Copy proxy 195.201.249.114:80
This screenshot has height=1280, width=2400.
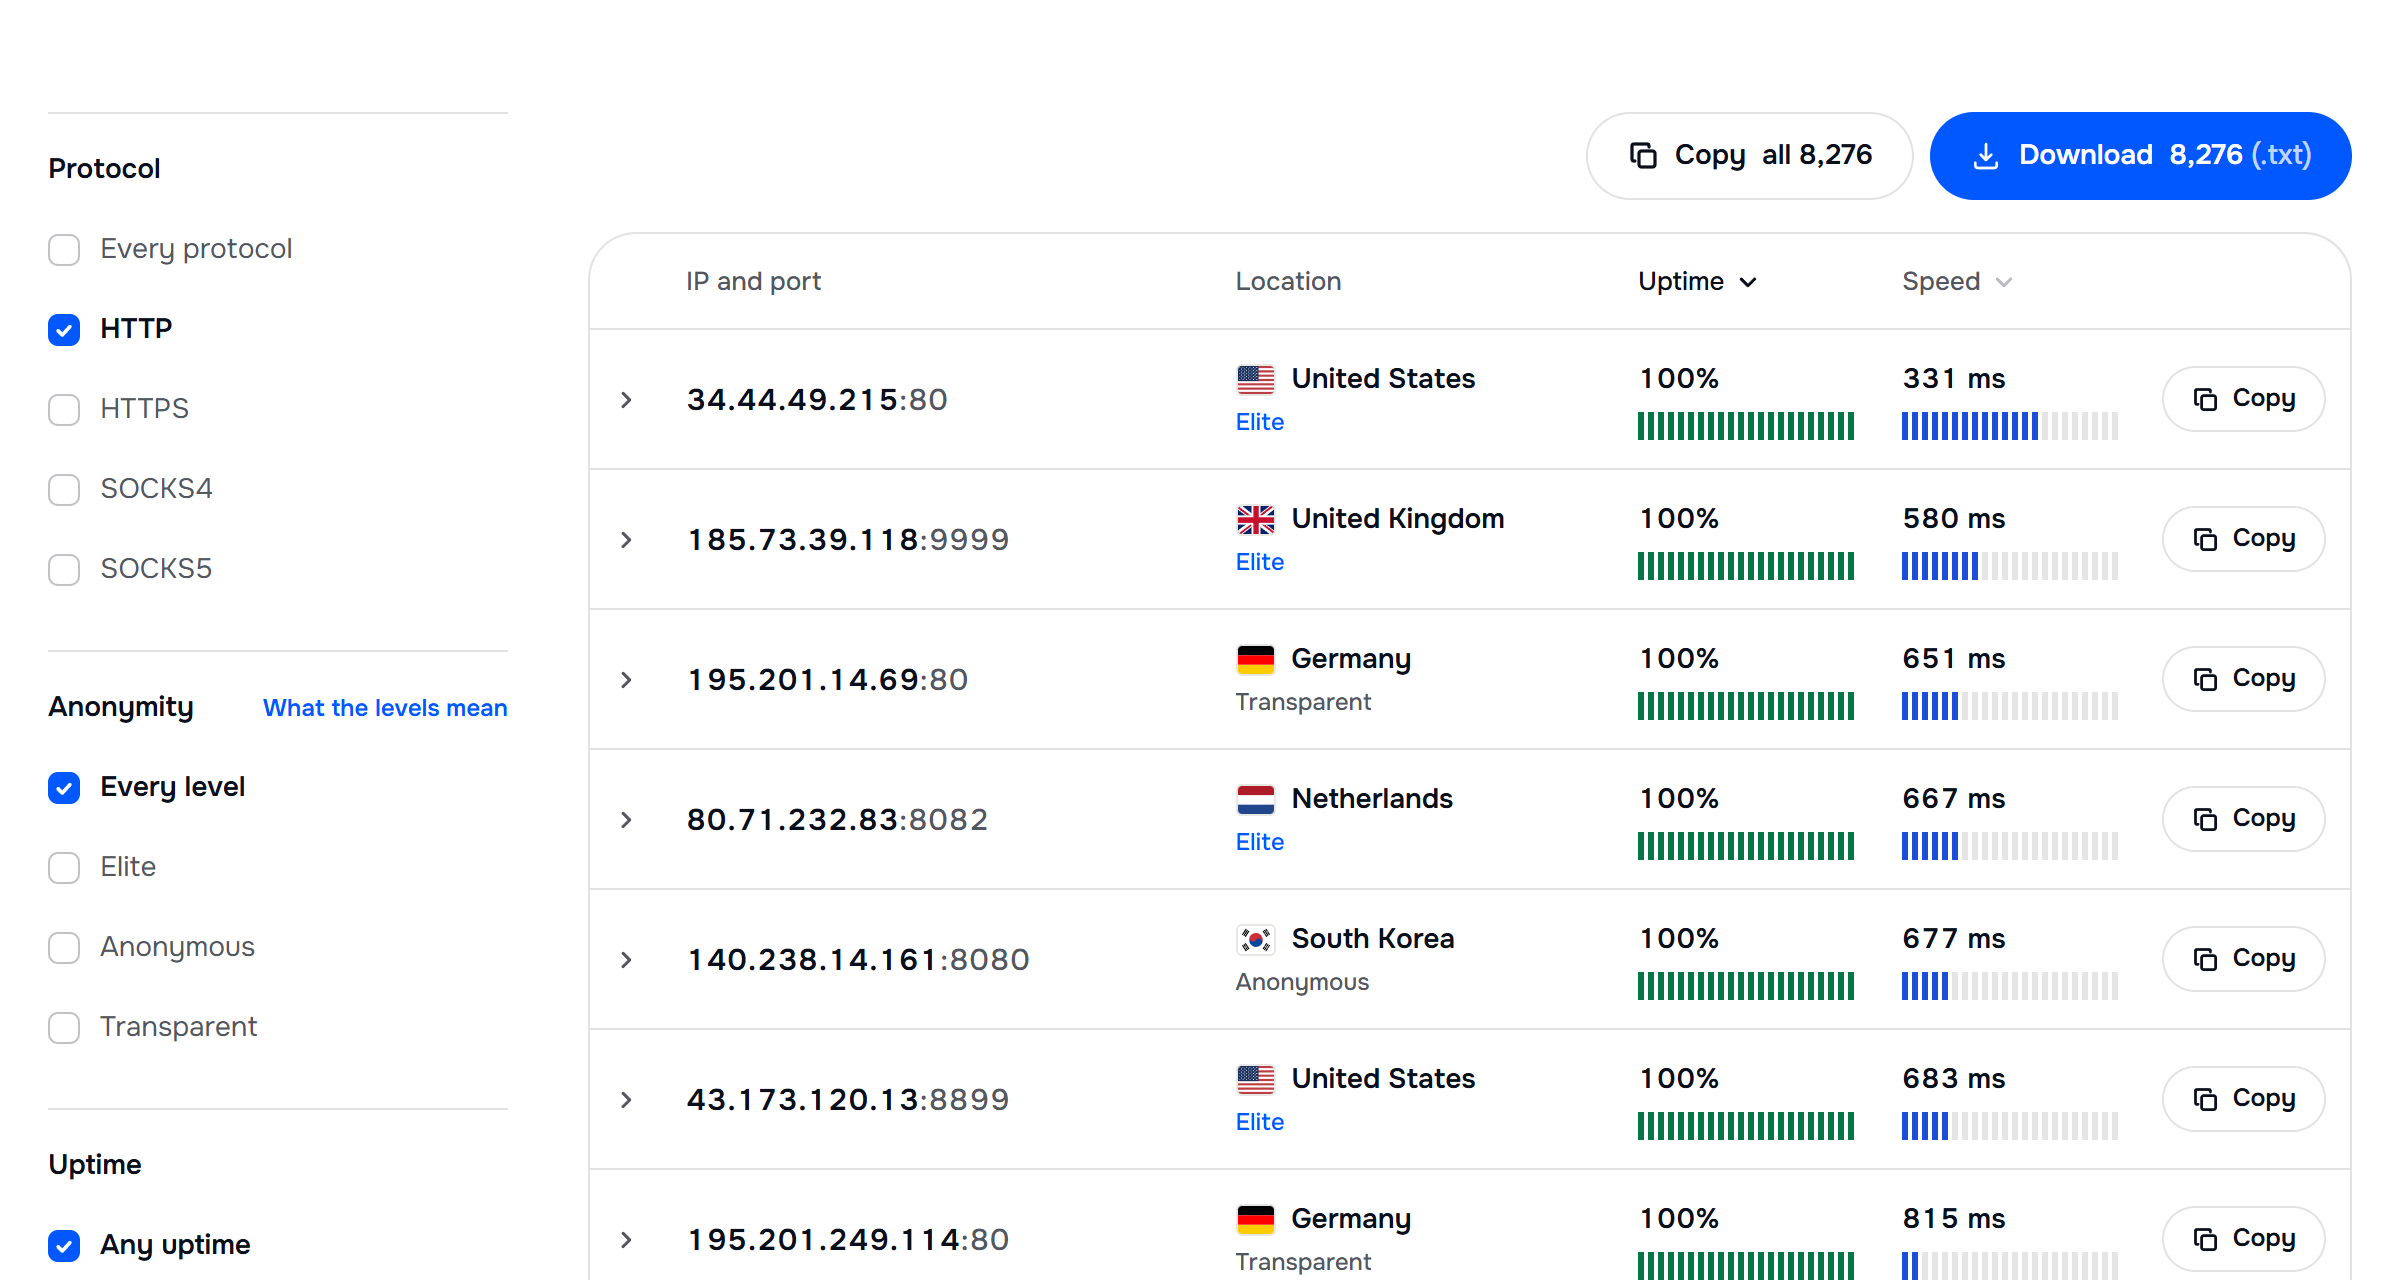[2243, 1238]
